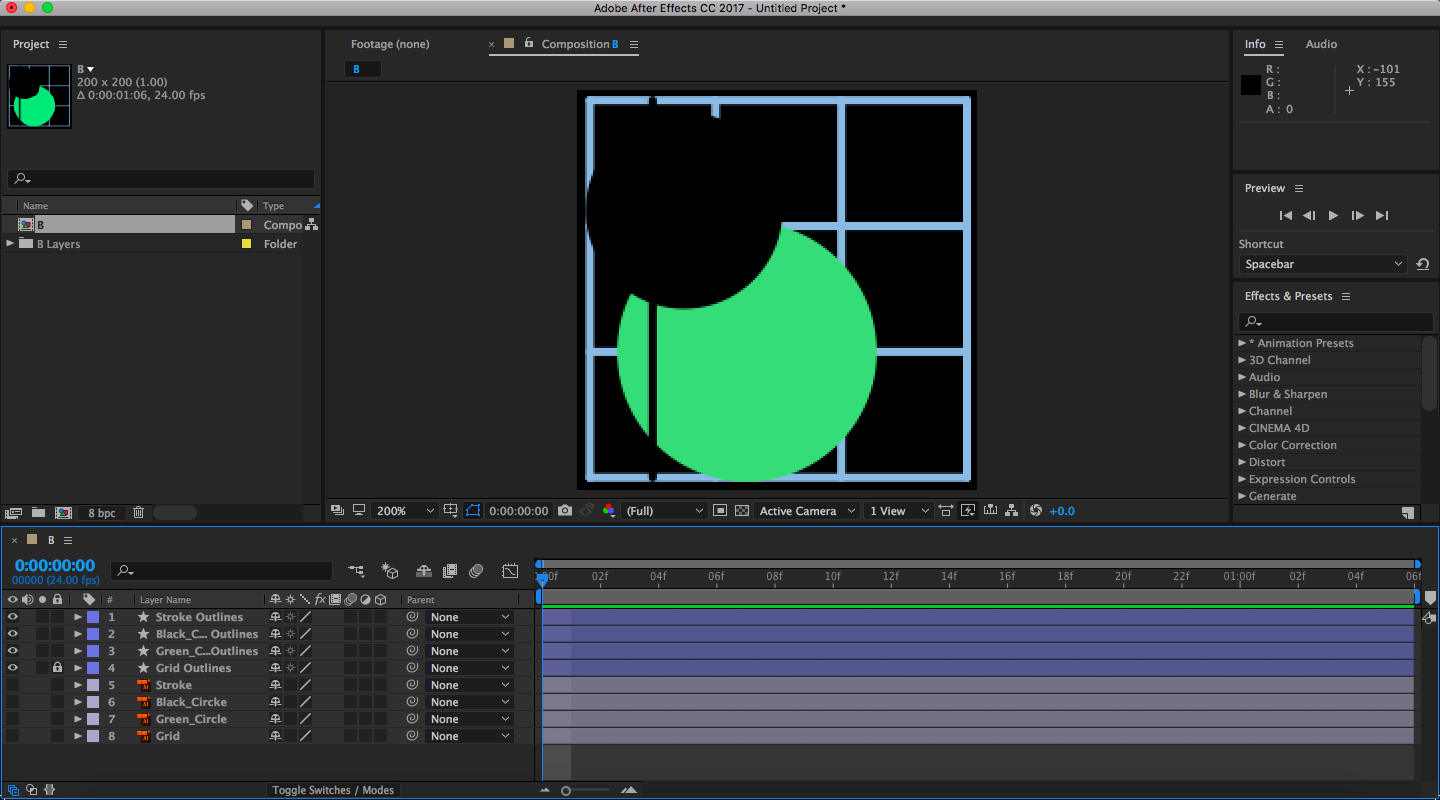The height and width of the screenshot is (800, 1440).
Task: Toggle the hide shy layers icon in timeline
Action: pyautogui.click(x=424, y=571)
